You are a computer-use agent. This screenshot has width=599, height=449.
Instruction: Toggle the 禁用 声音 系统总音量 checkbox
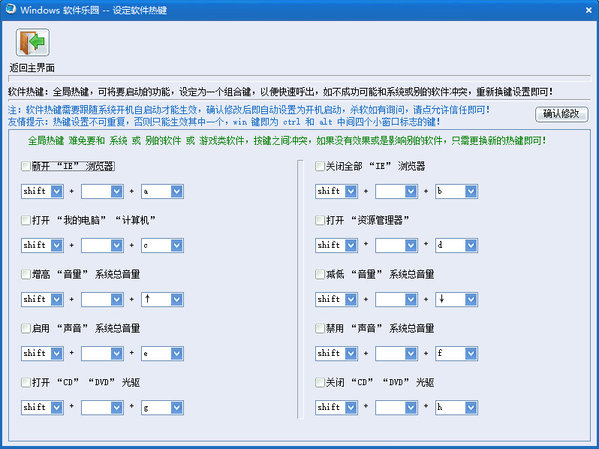click(x=320, y=328)
